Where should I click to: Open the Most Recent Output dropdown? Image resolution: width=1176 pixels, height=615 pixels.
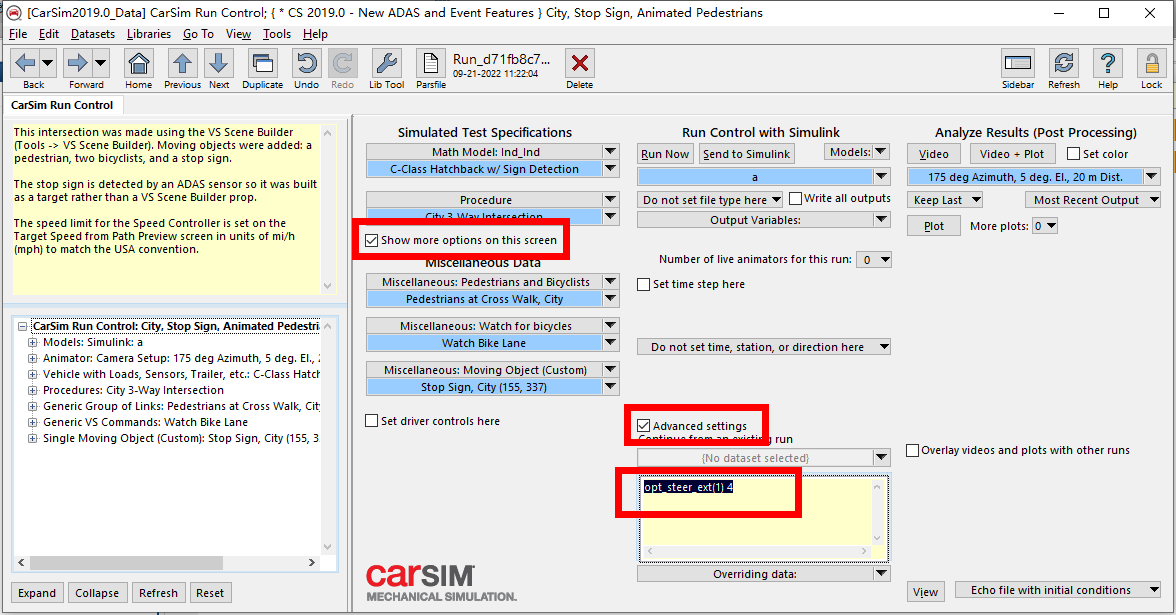coord(1093,200)
